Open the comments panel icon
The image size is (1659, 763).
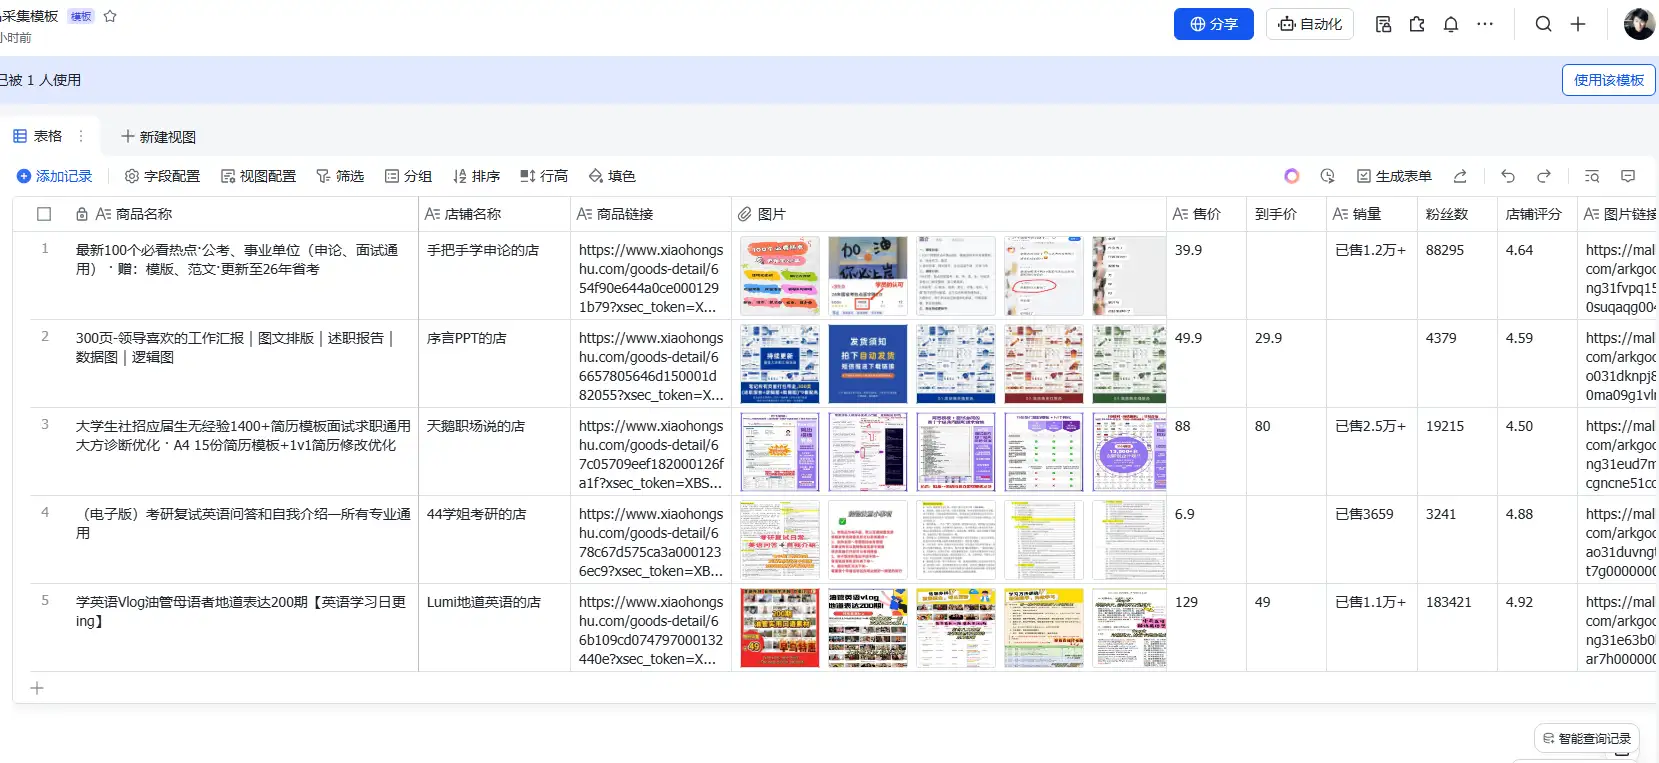tap(1627, 176)
